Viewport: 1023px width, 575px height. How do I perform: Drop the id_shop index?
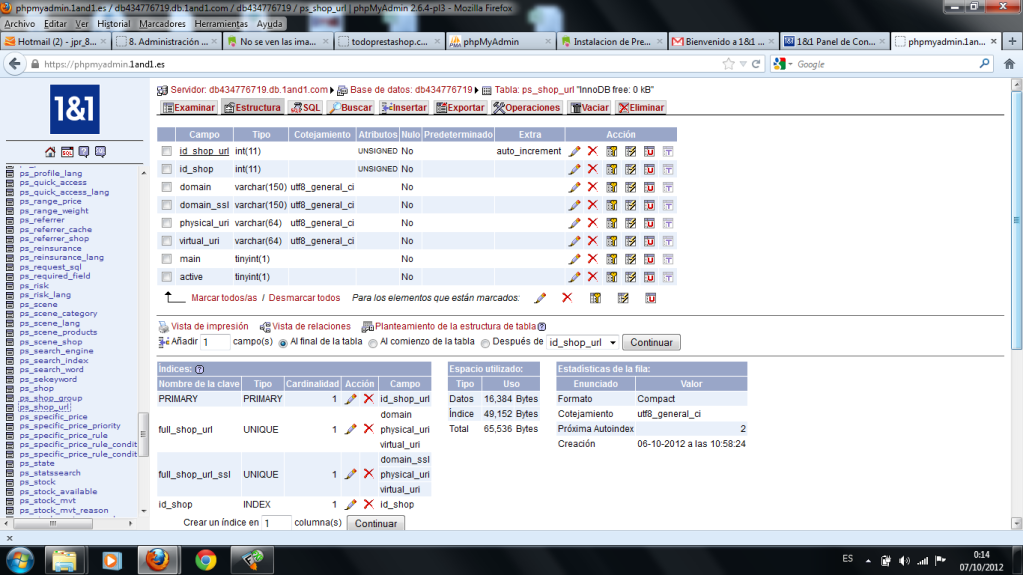pos(369,504)
